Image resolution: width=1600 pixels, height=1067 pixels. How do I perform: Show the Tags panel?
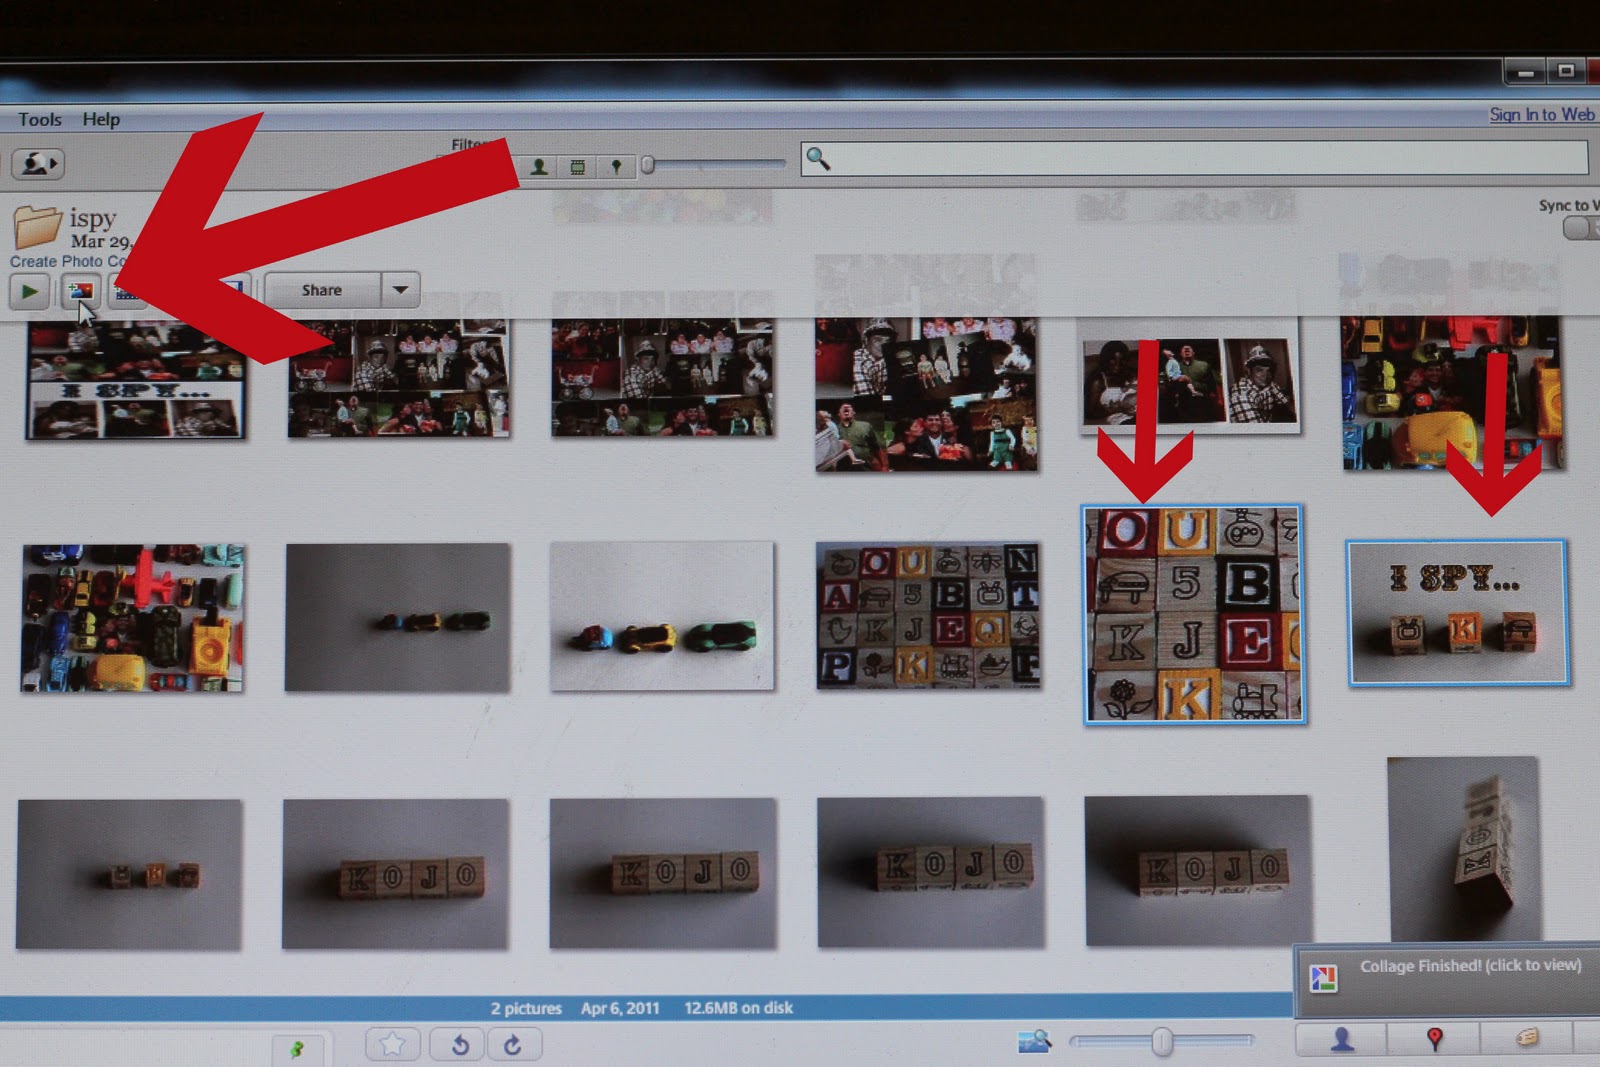tap(1526, 1038)
